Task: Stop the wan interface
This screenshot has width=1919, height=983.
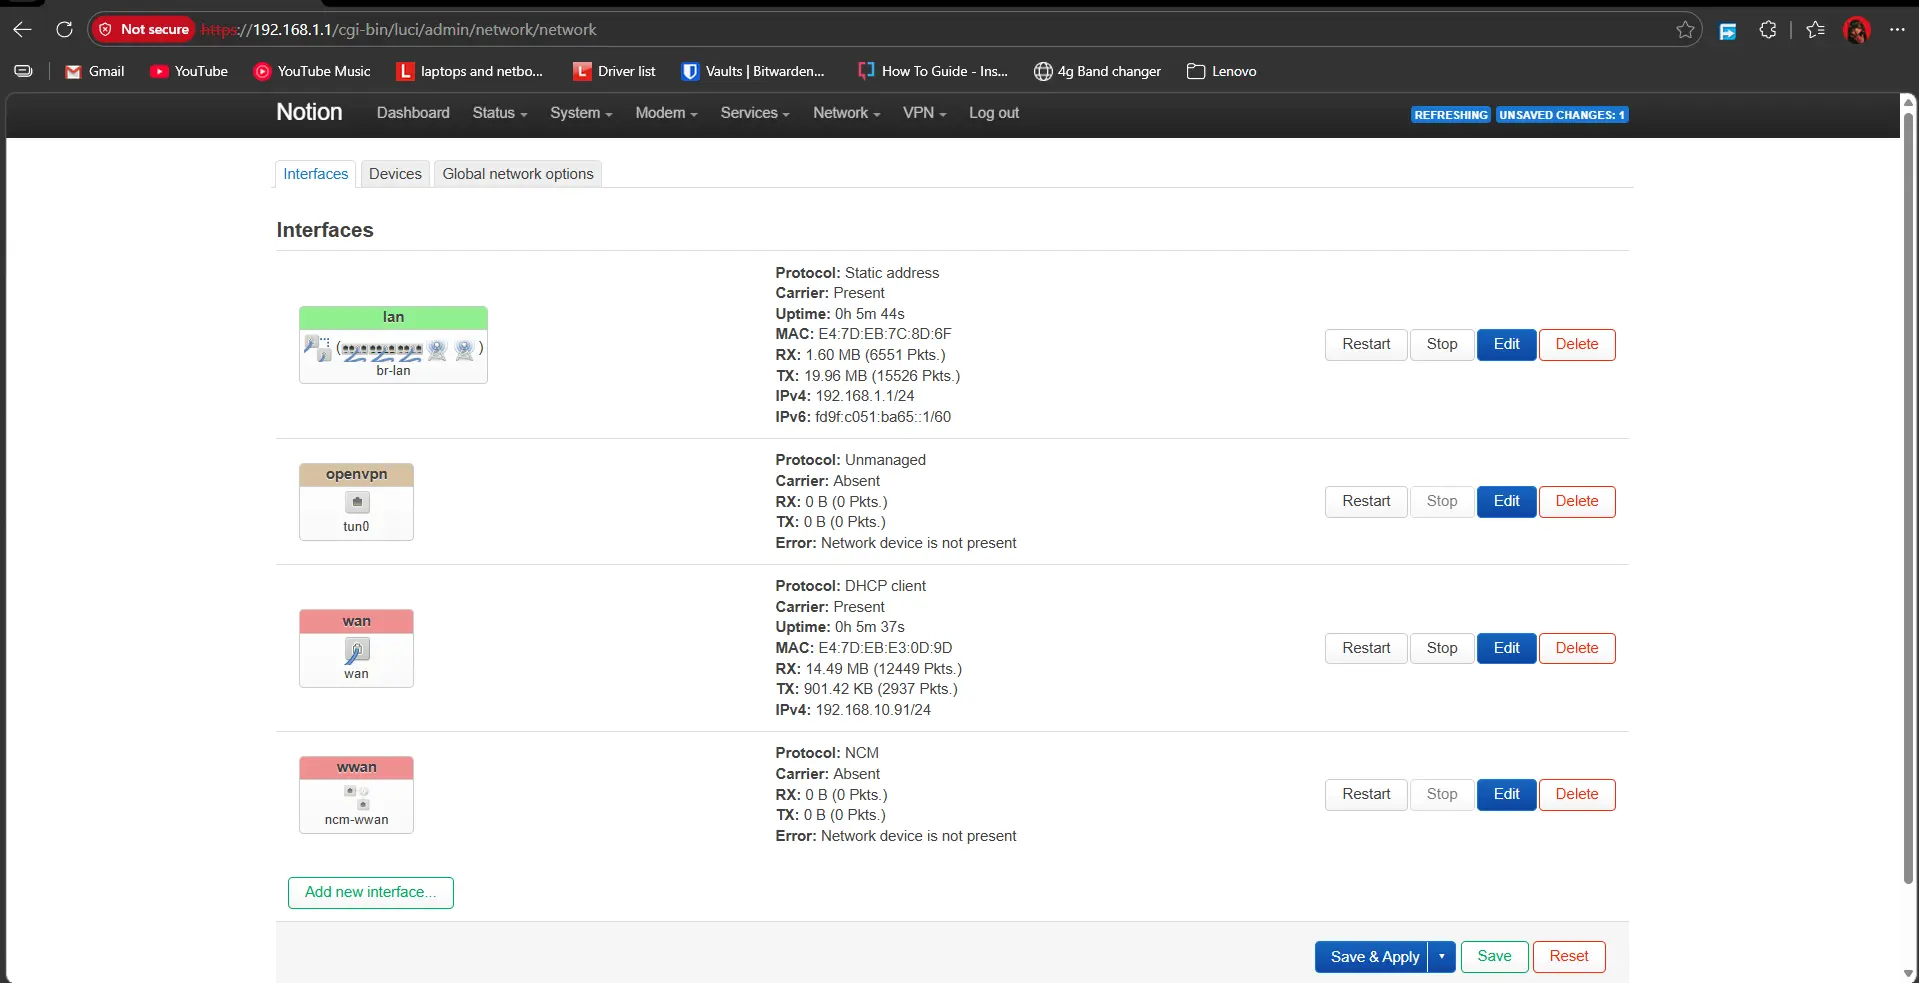Action: coord(1442,649)
